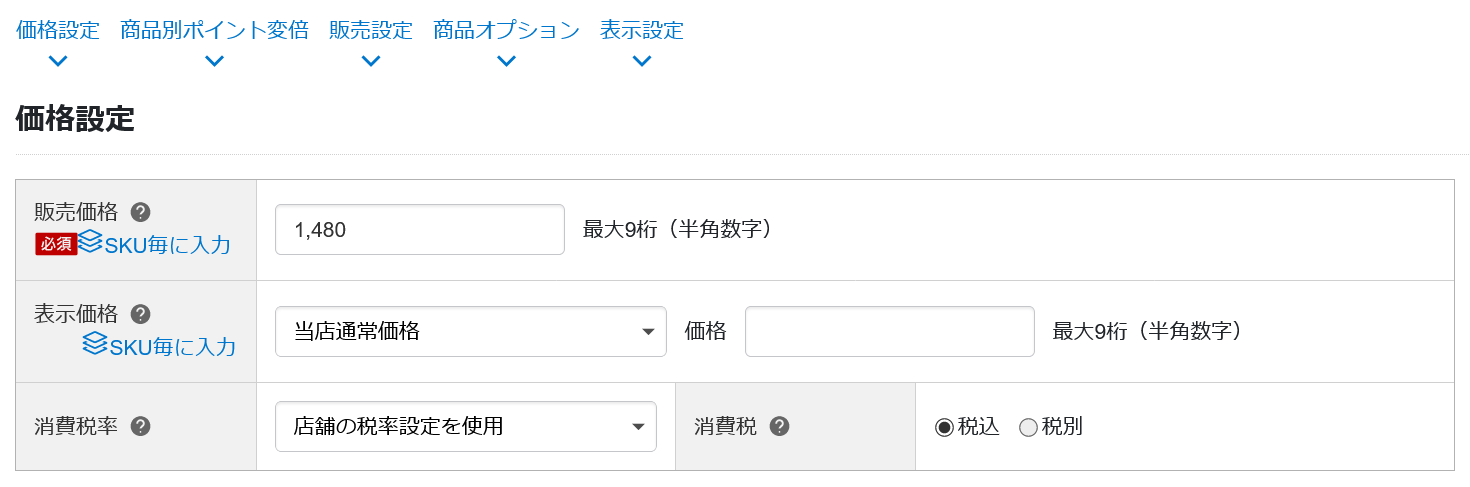Viewport: 1470px width, 487px height.
Task: Click help icon next to 販売価格
Action: 141,212
